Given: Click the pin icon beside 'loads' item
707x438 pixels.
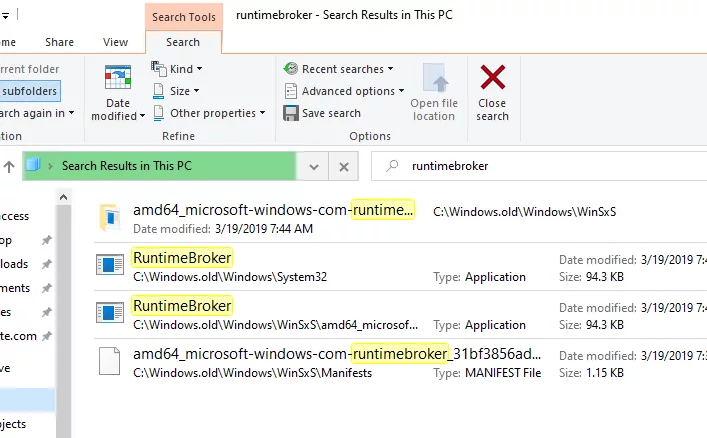Looking at the screenshot, I should tap(46, 264).
